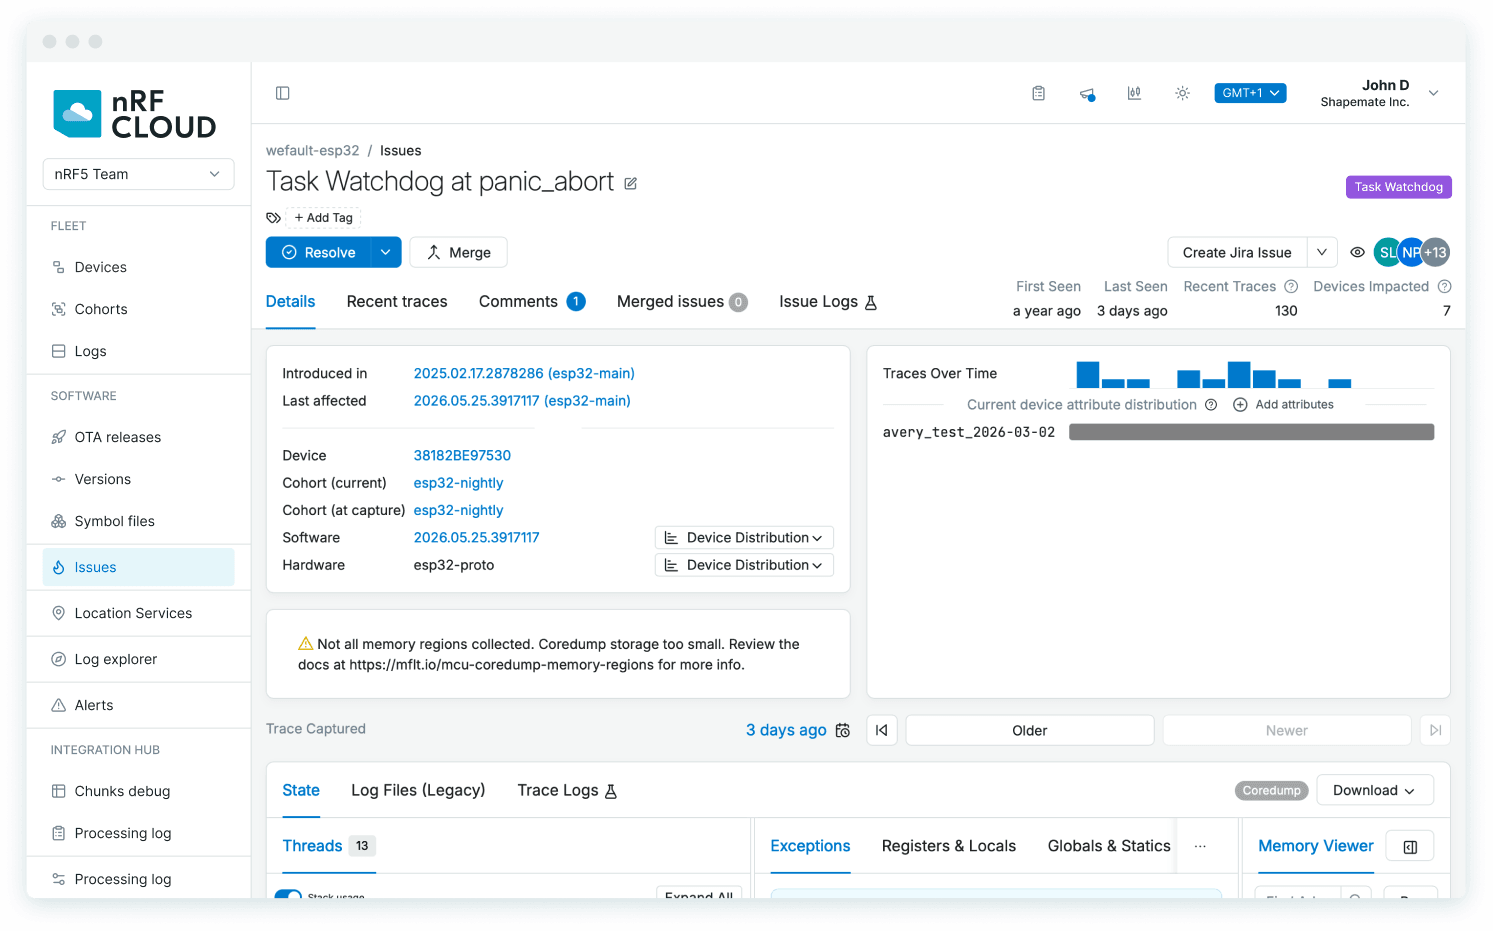
Task: Toggle the Memory Viewer panel layout icon
Action: (1410, 846)
